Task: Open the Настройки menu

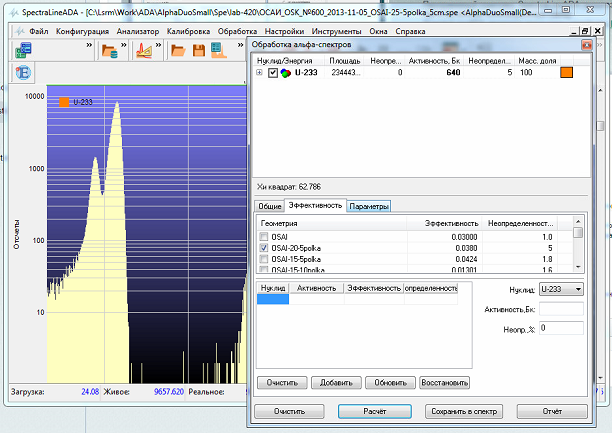Action: pos(284,31)
